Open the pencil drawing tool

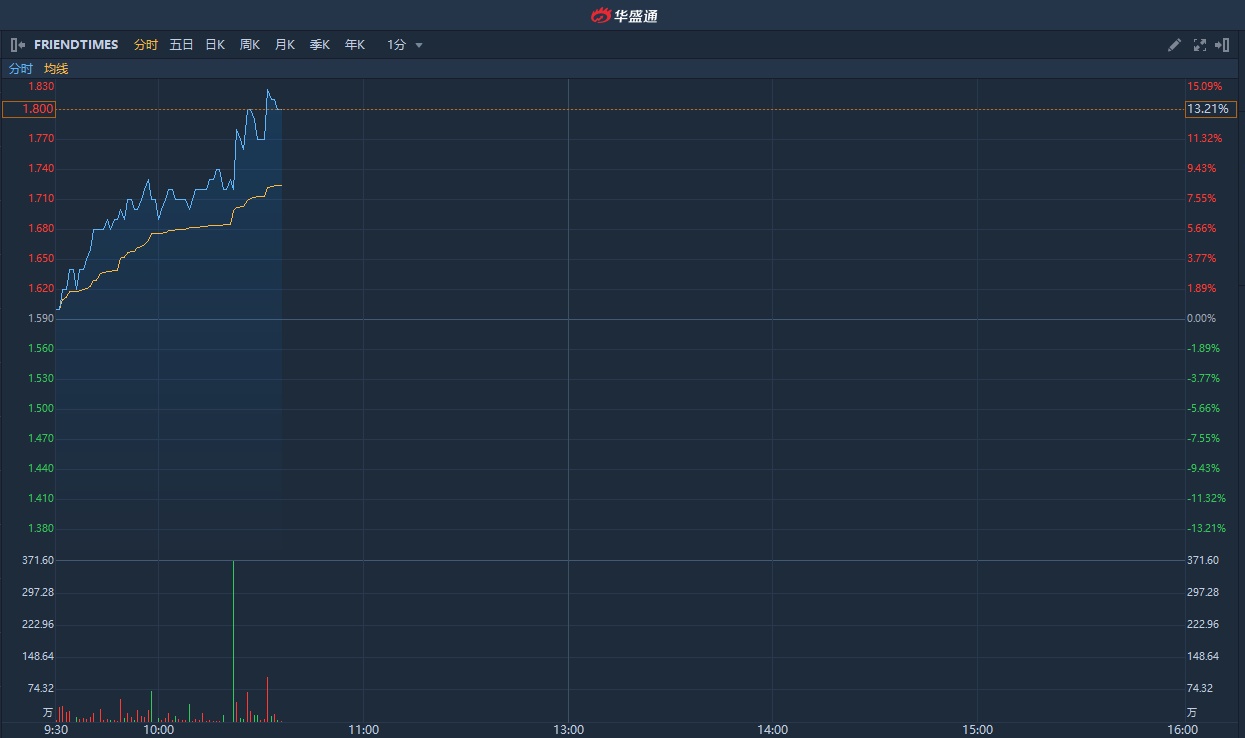(1175, 45)
